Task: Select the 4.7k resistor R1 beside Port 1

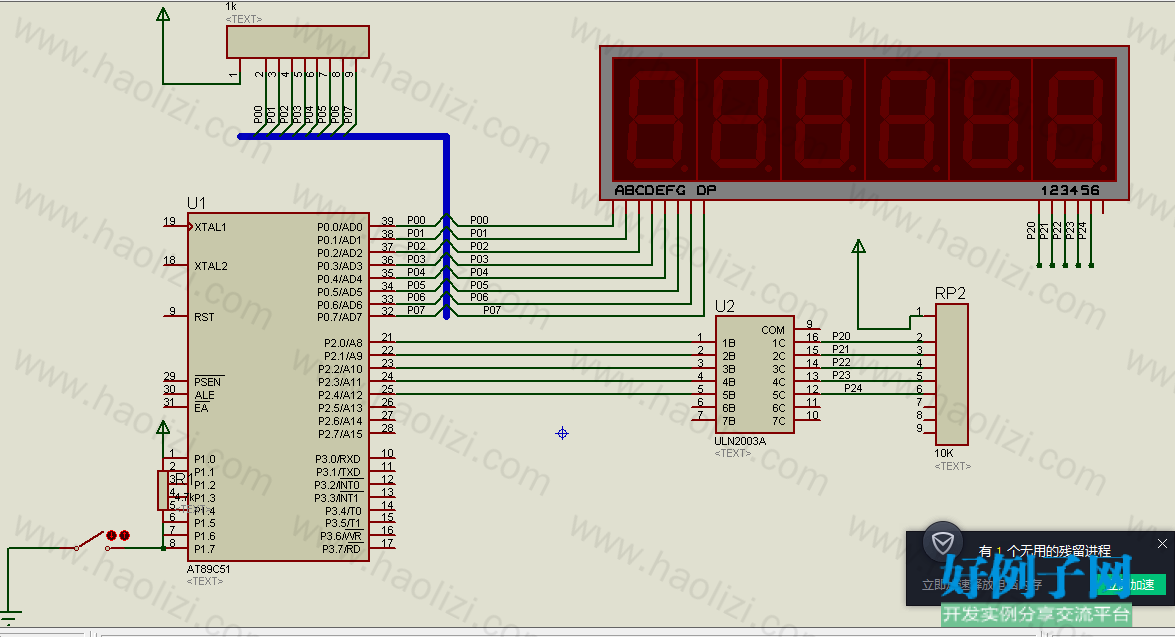Action: tap(163, 490)
